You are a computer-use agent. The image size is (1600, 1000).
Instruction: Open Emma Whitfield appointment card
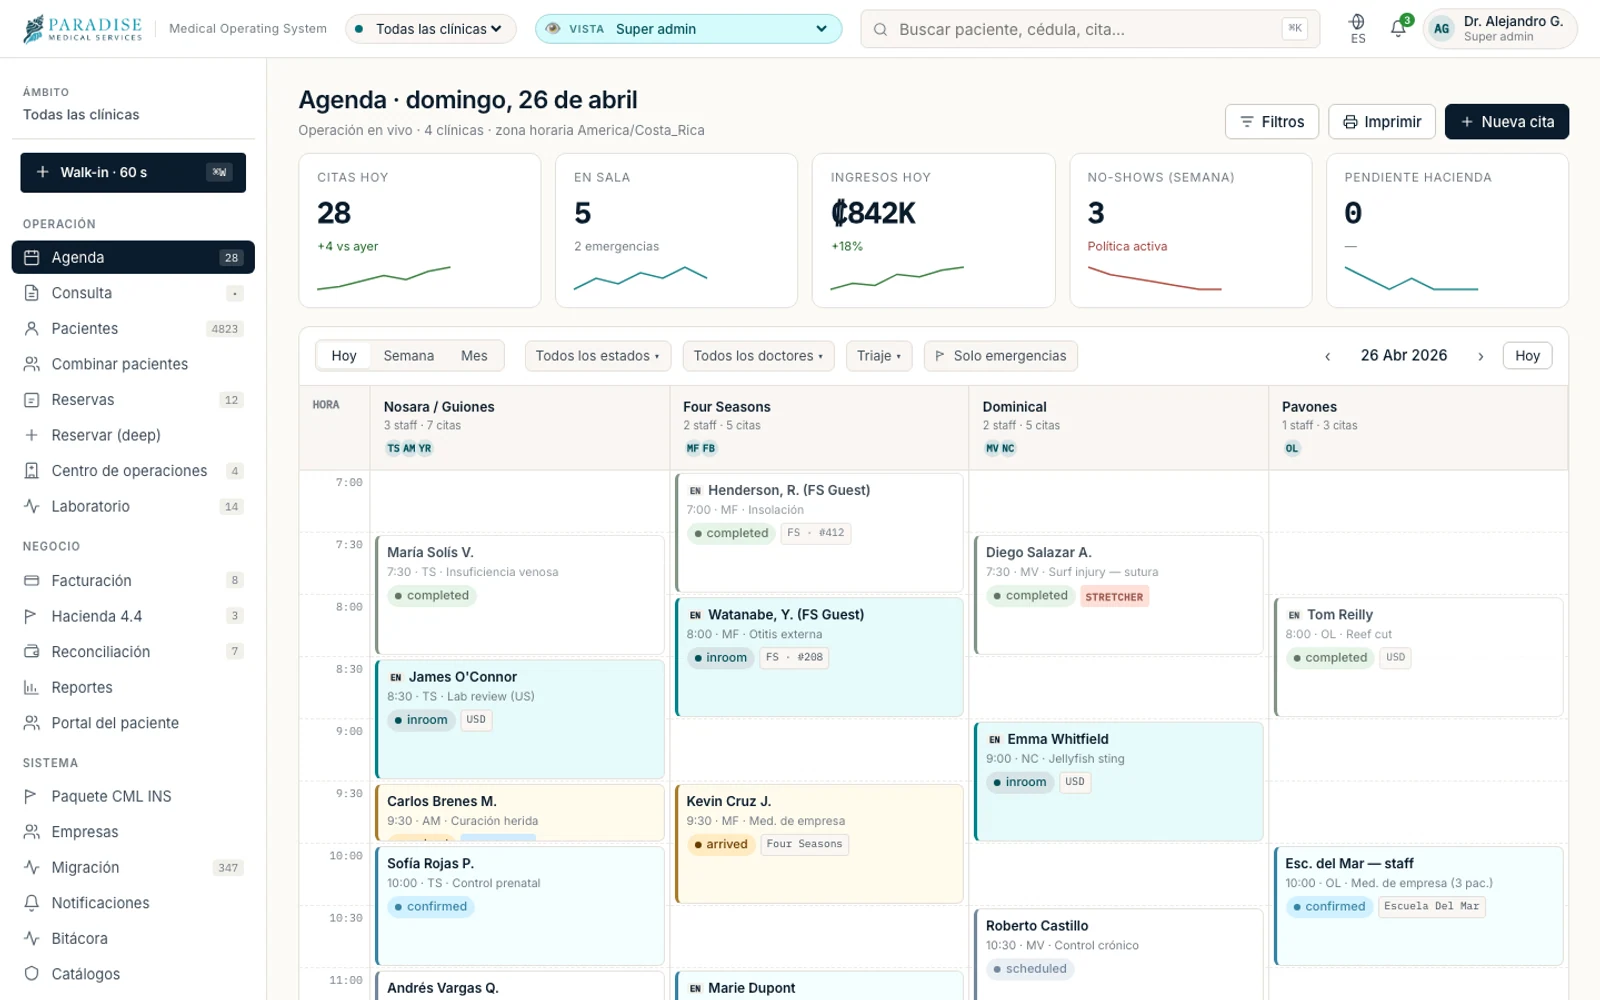pyautogui.click(x=1119, y=781)
